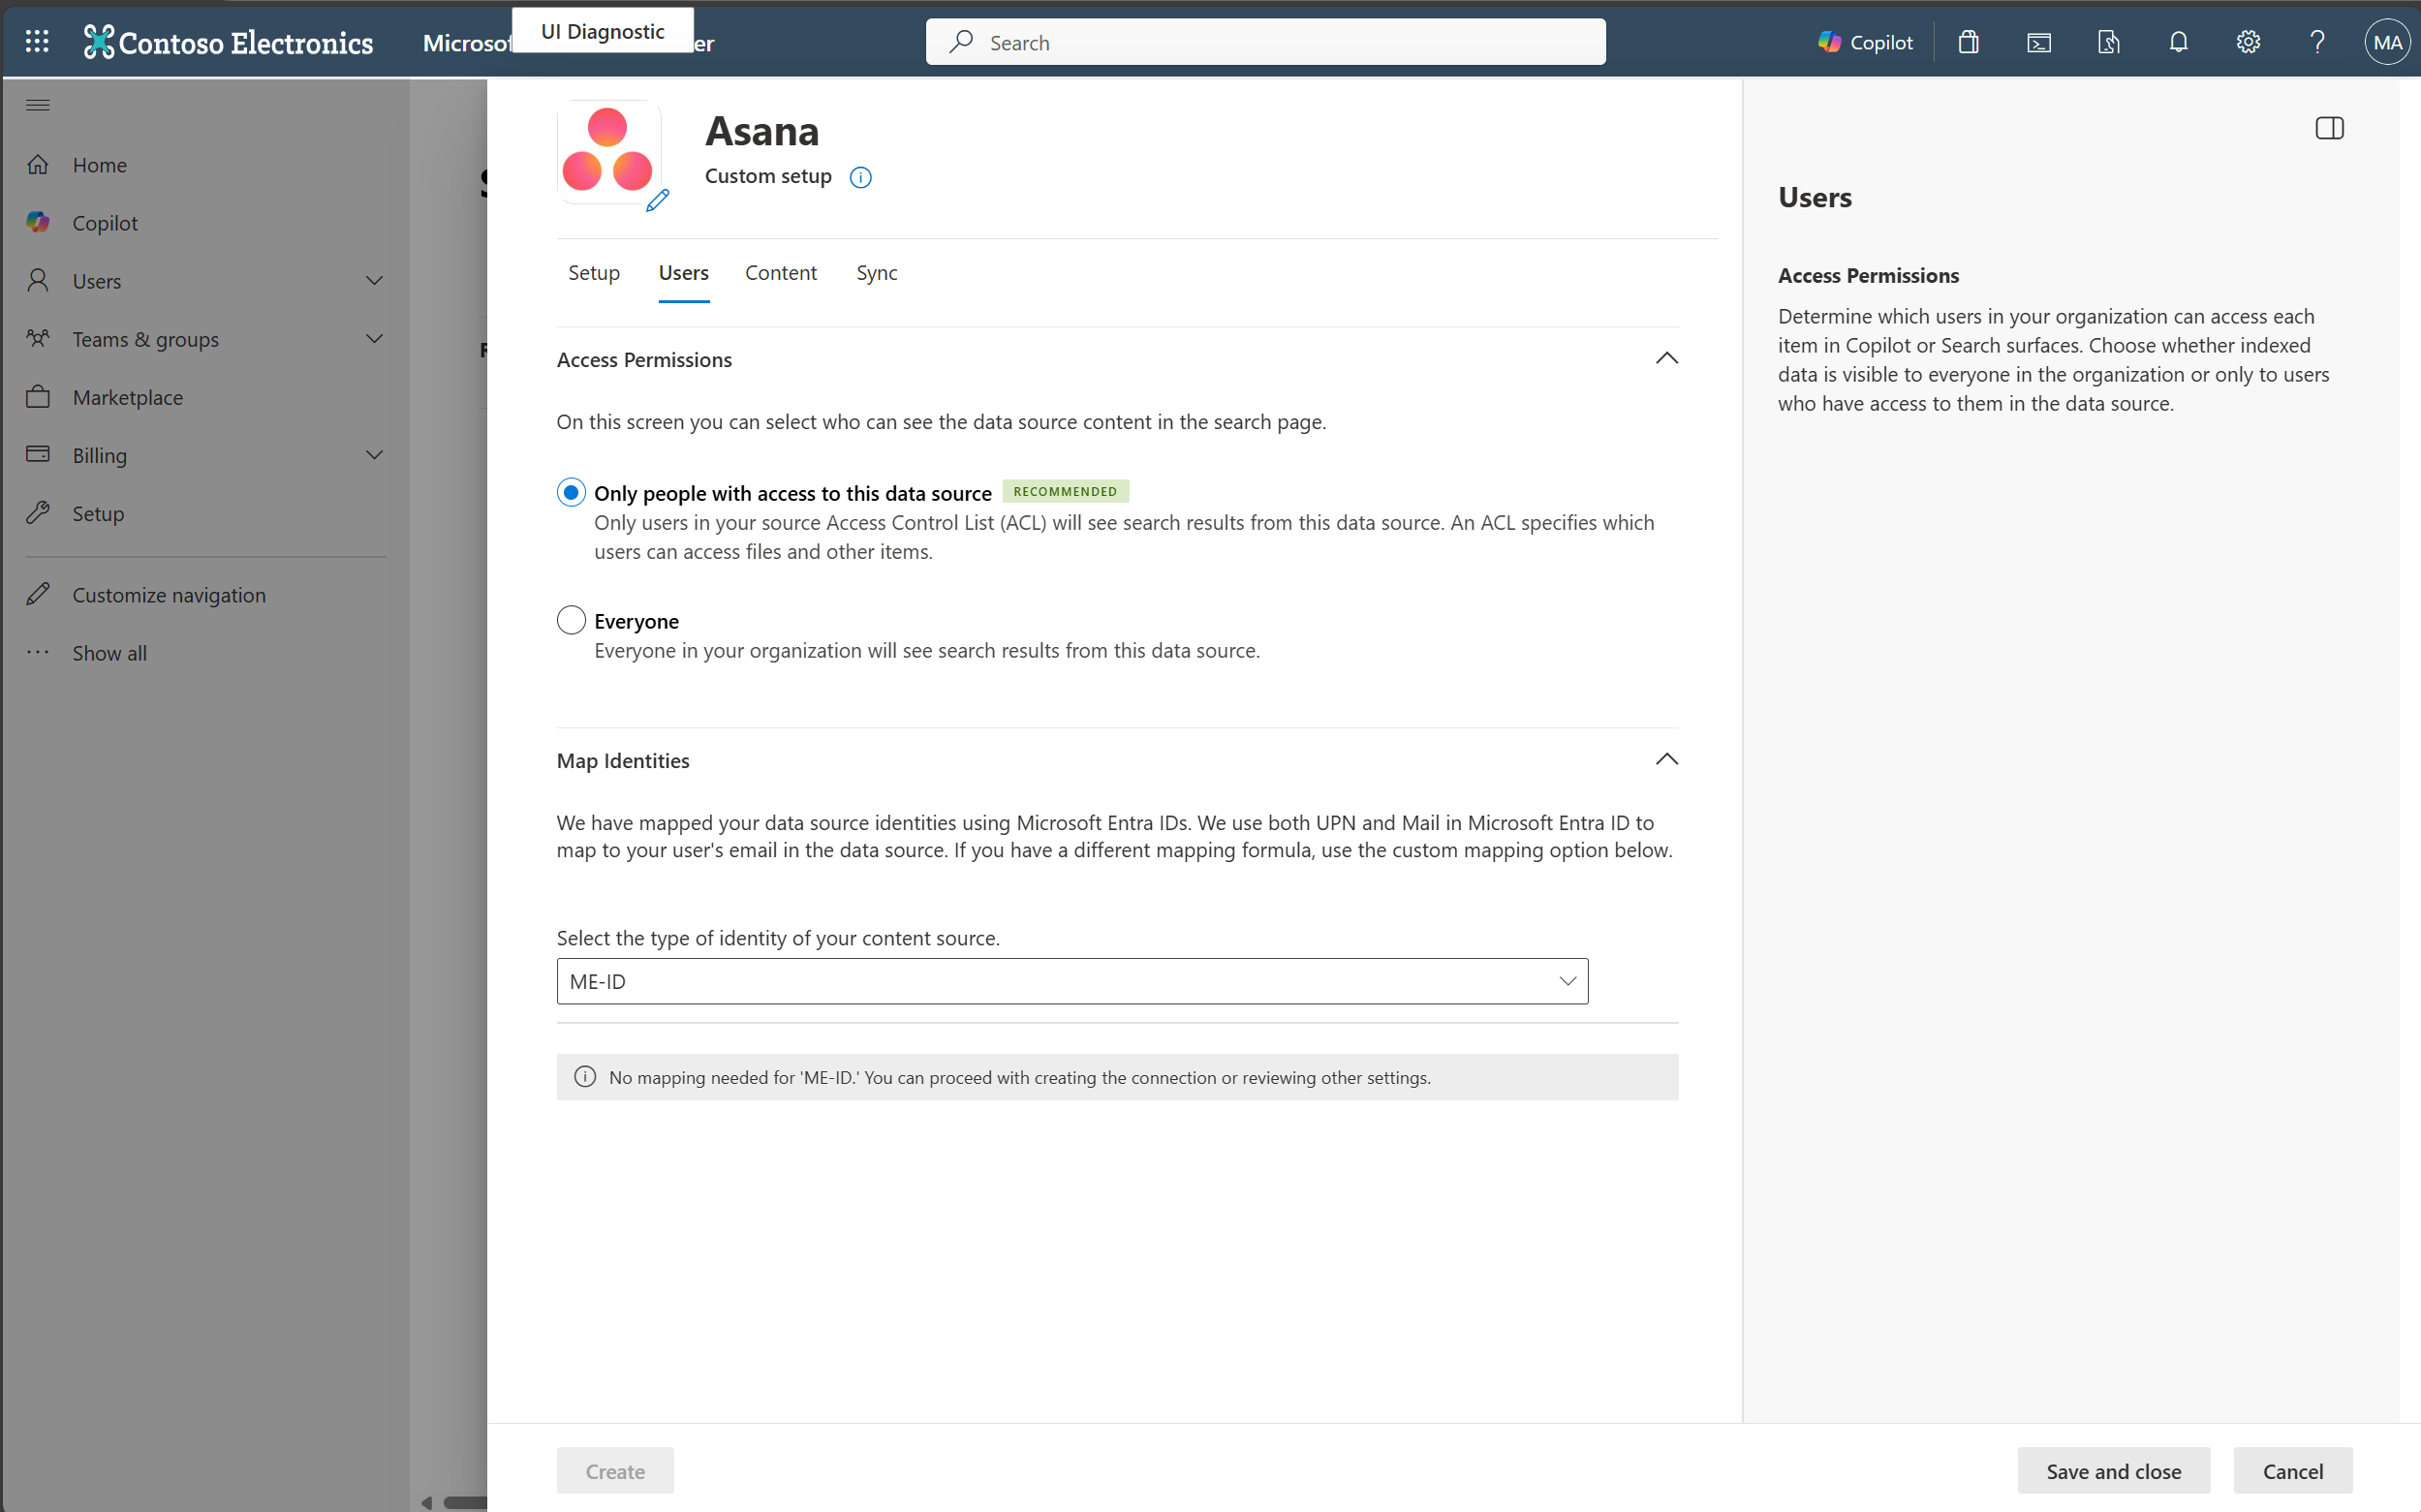Switch to the Users tab

click(684, 272)
